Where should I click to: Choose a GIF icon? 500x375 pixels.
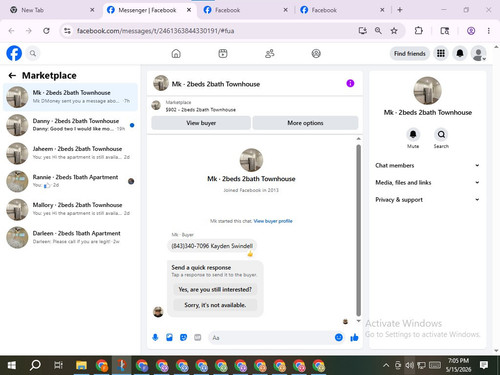[x=198, y=338]
